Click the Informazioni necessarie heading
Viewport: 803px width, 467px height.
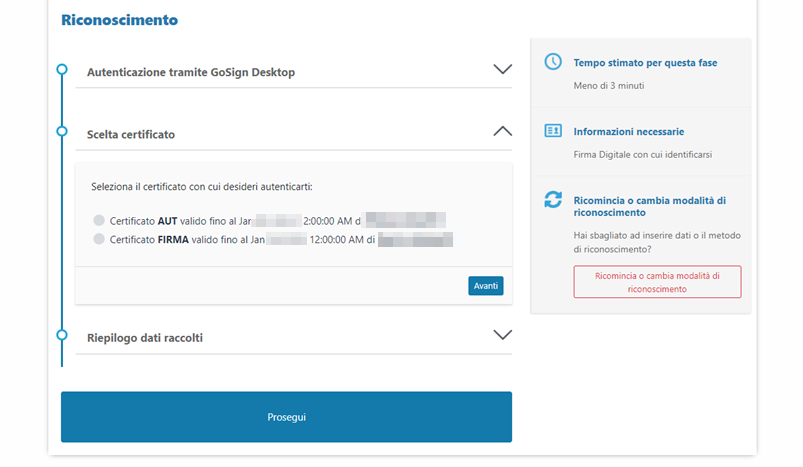click(x=628, y=131)
